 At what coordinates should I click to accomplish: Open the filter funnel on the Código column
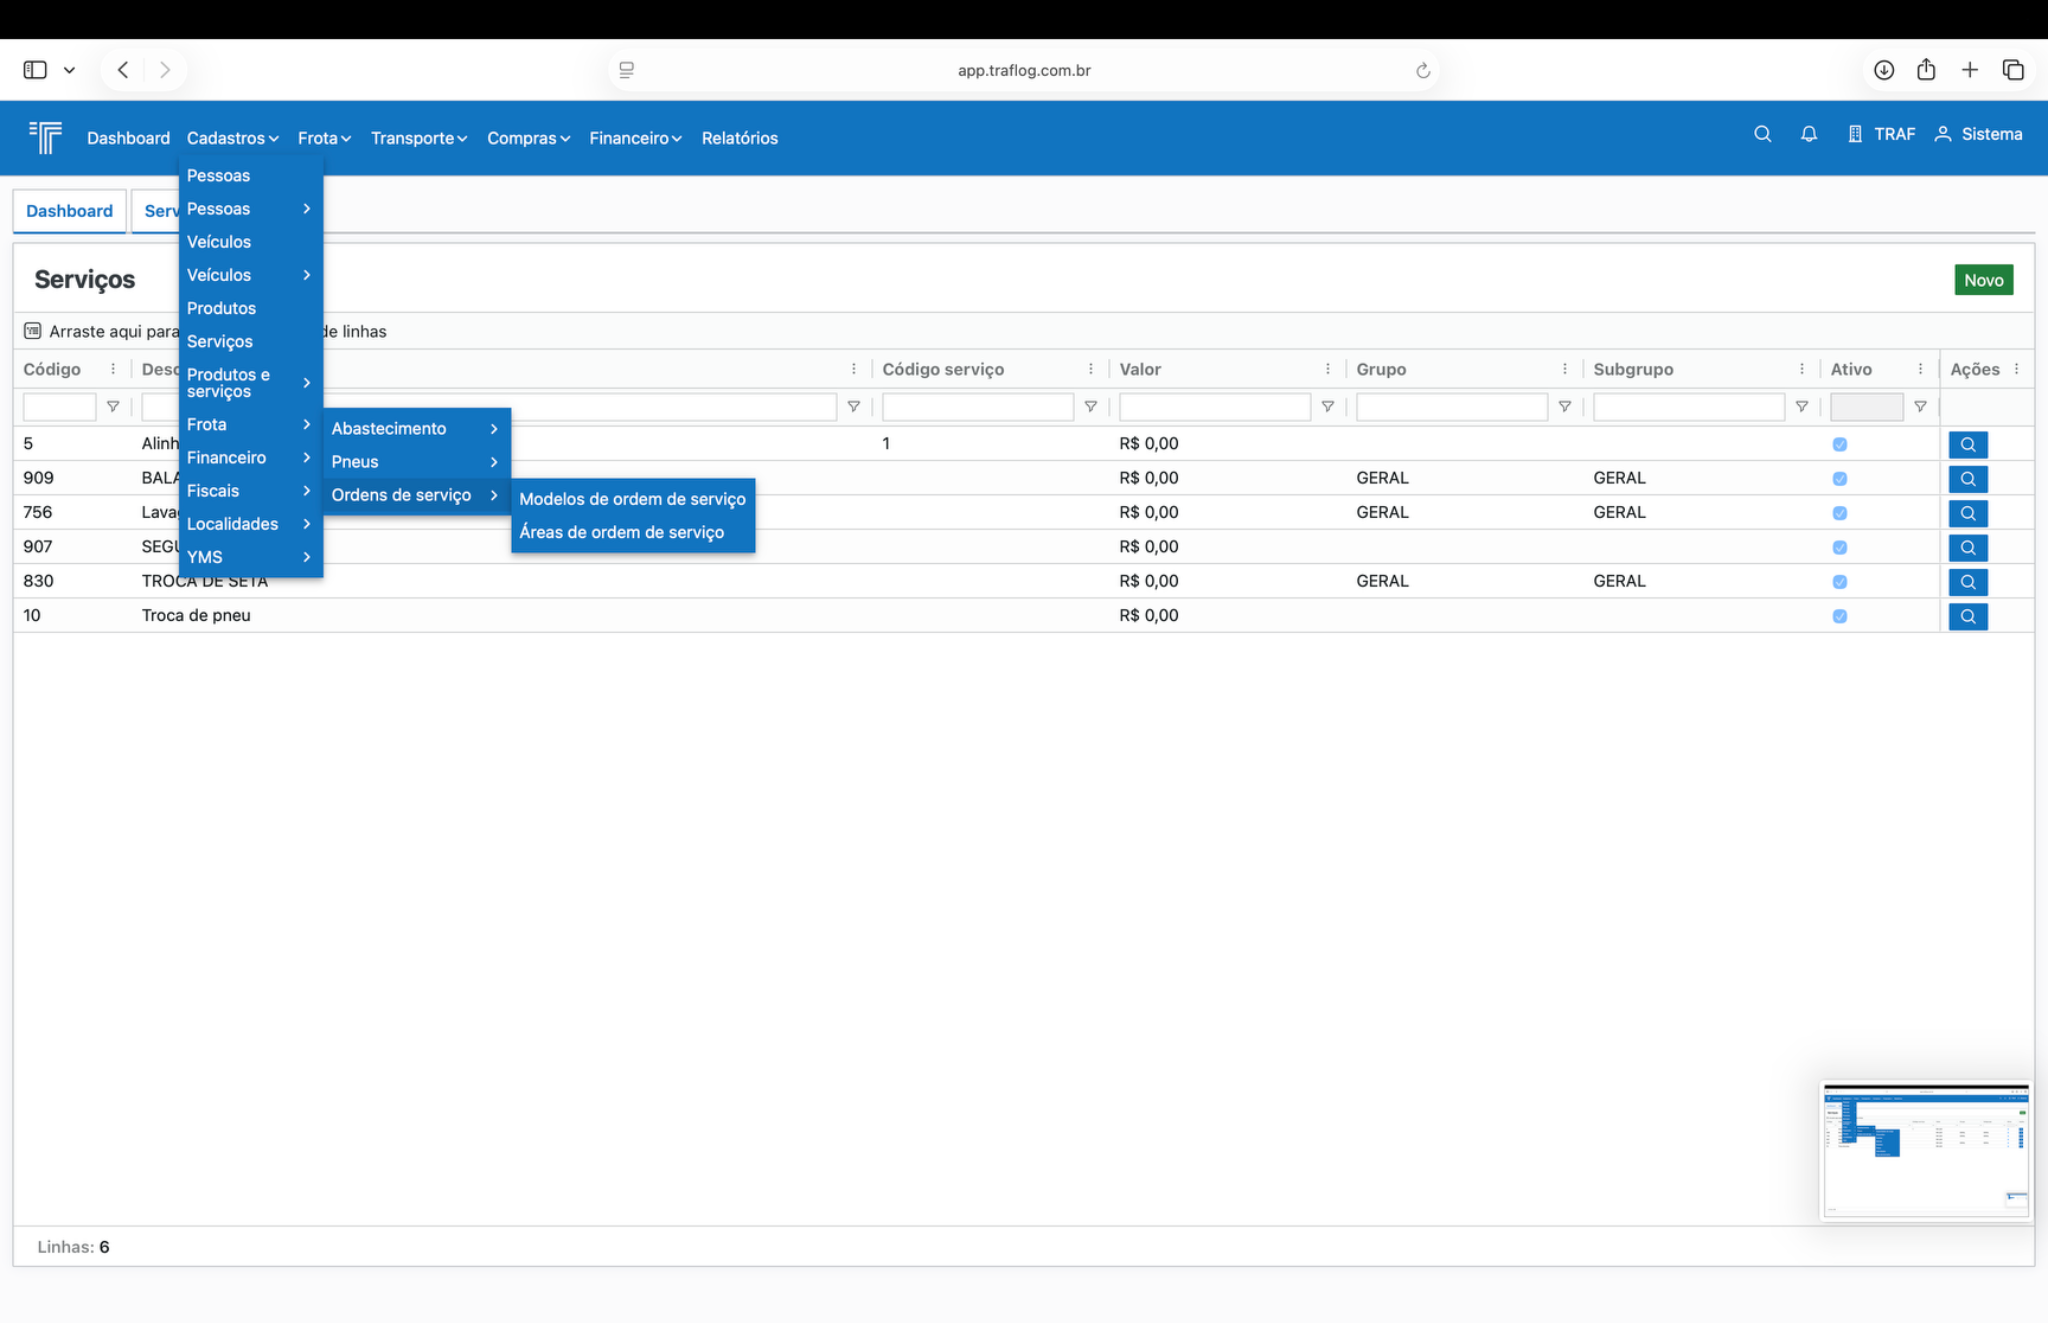(x=113, y=406)
